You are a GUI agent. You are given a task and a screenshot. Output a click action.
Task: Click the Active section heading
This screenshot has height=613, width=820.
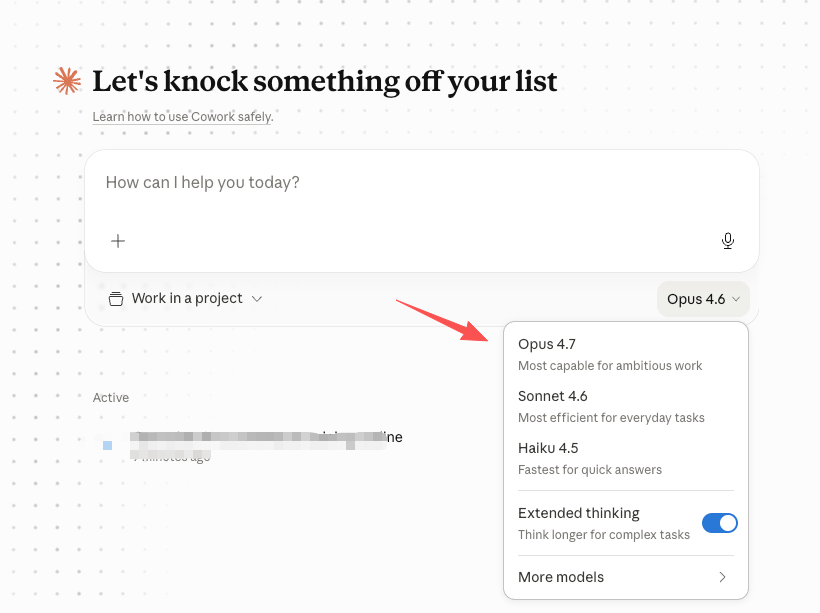[111, 398]
